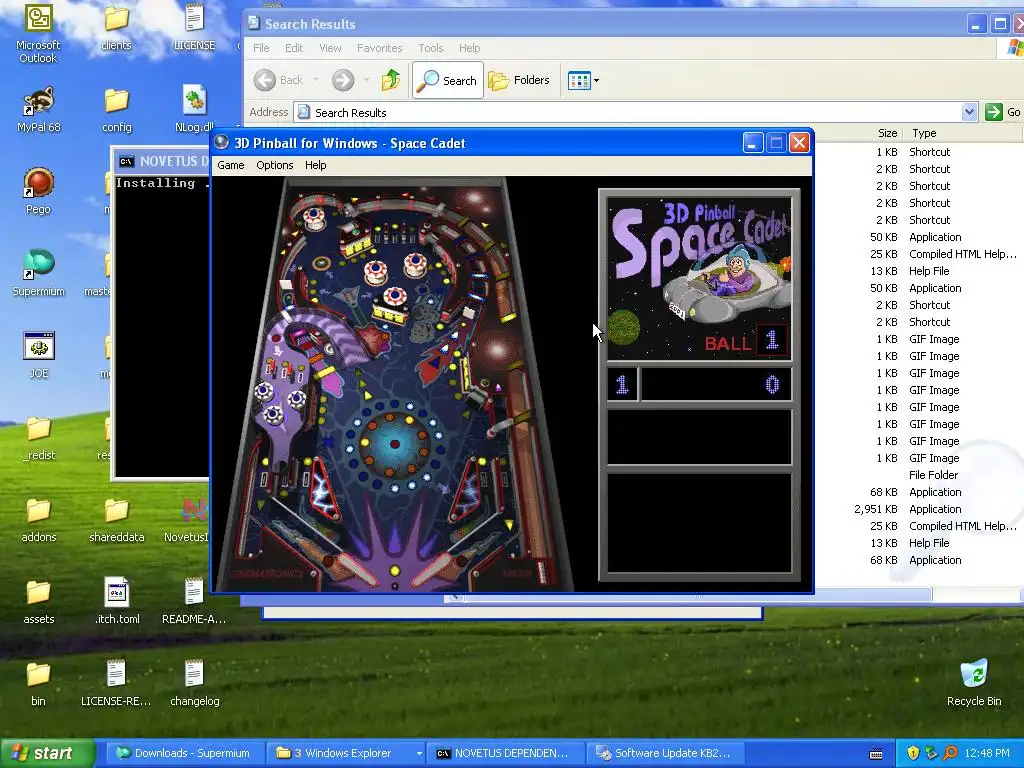Image resolution: width=1024 pixels, height=768 pixels.
Task: Select the _redist folder on desktop
Action: pos(39,438)
